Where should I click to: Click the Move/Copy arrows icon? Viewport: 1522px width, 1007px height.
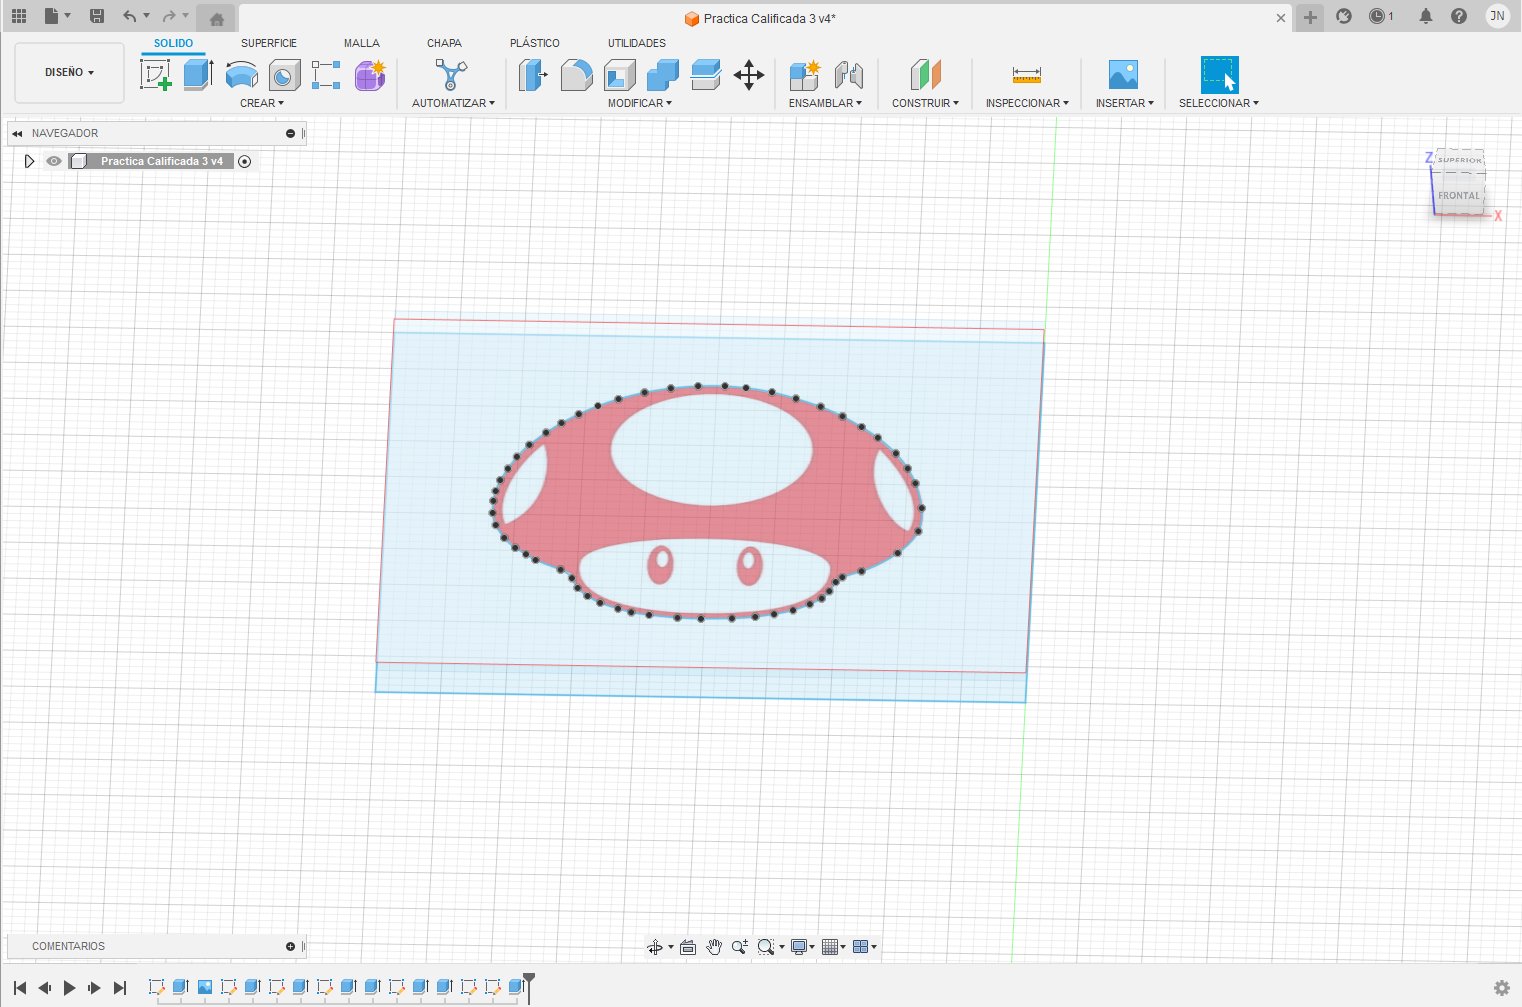[x=748, y=75]
